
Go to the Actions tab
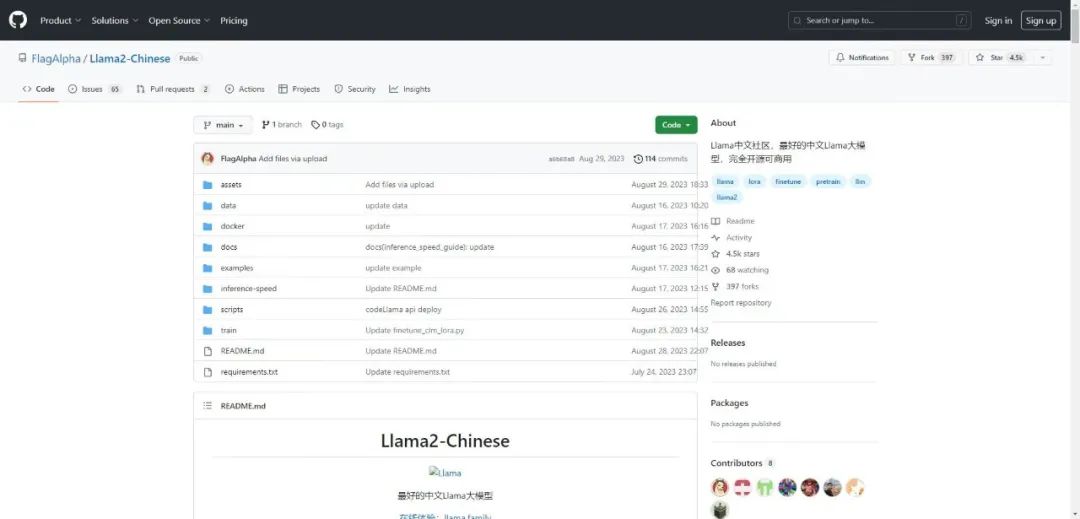pos(245,89)
